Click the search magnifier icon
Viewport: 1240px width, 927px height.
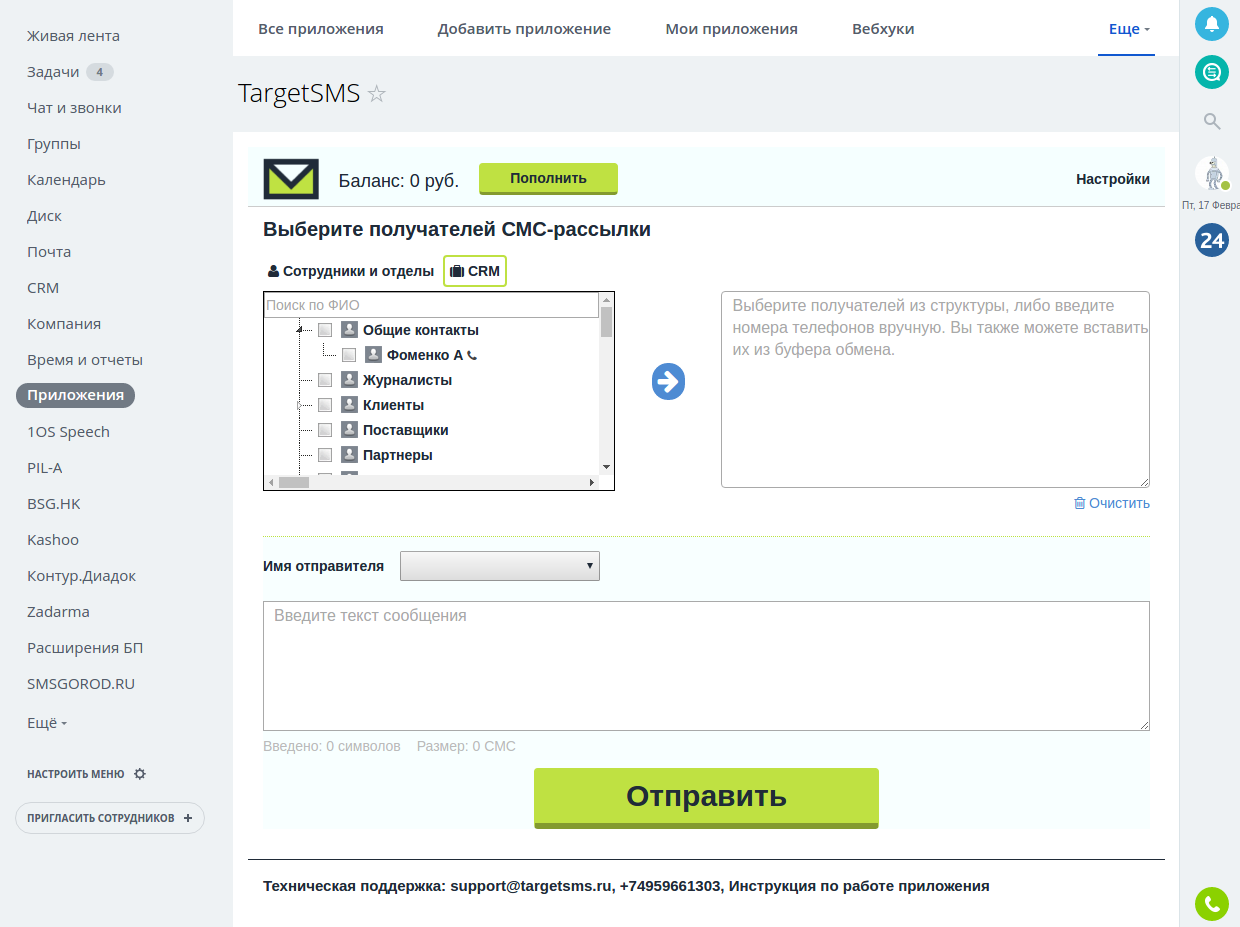tap(1212, 122)
